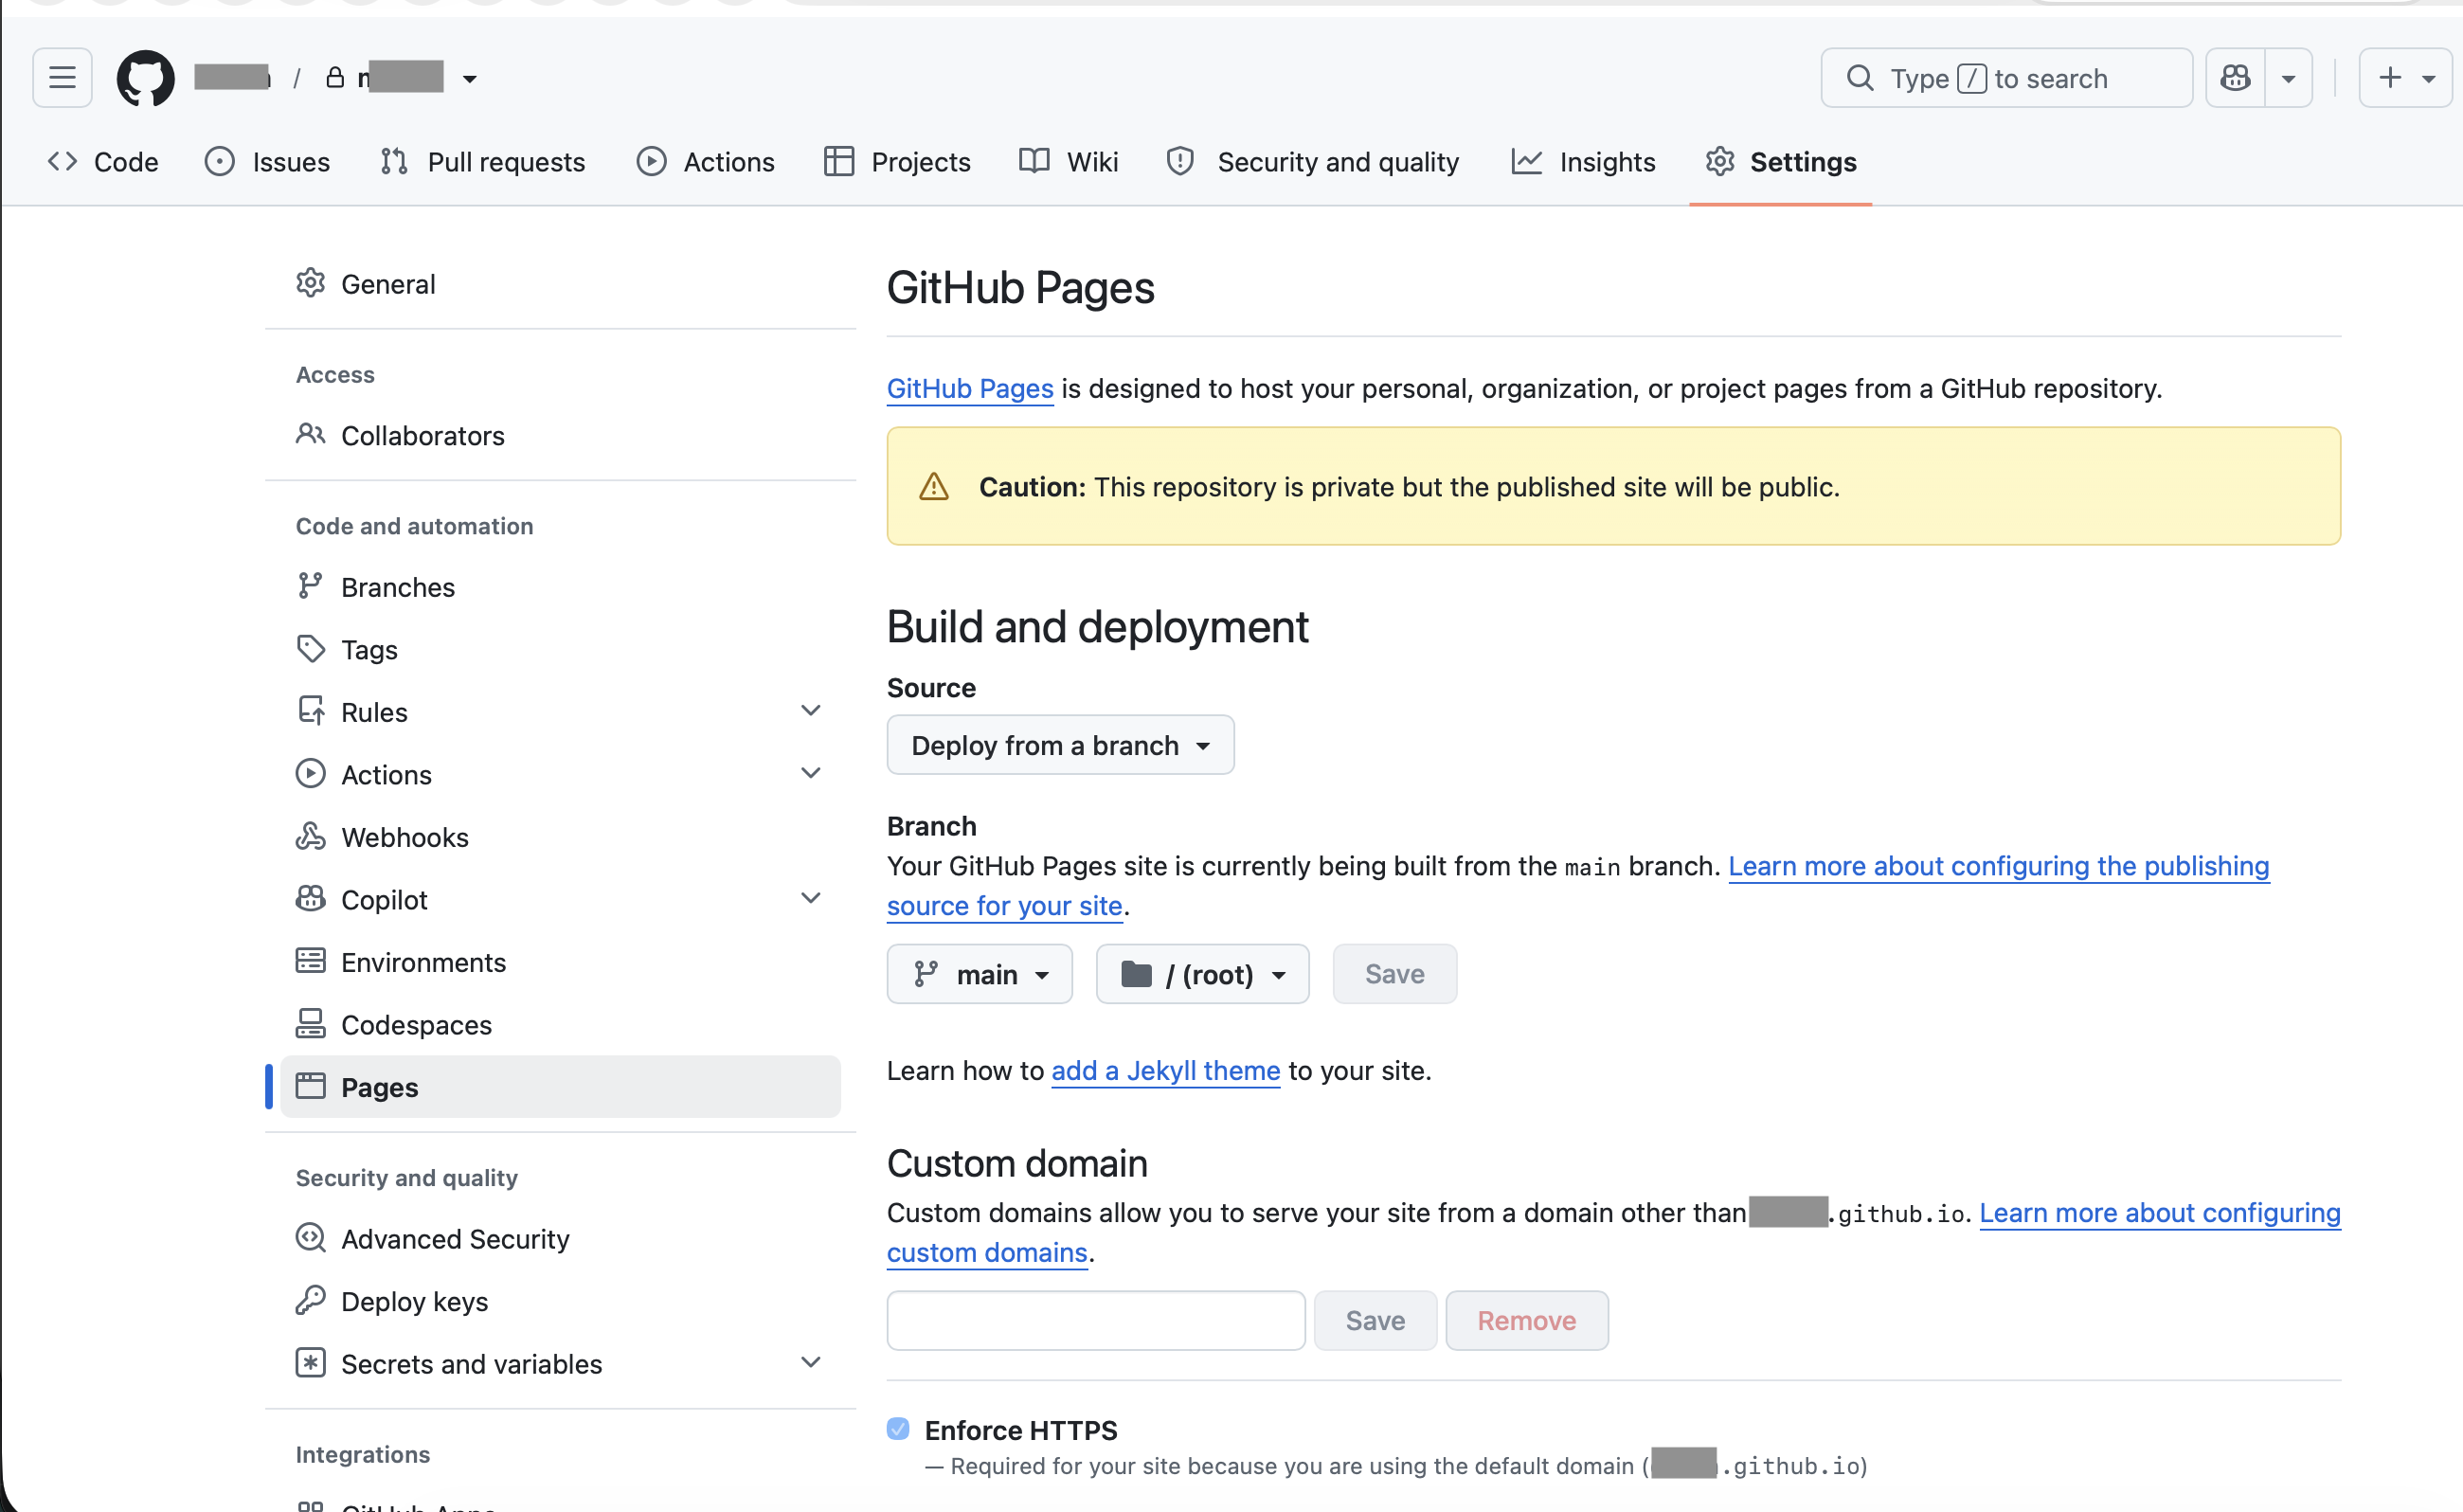The height and width of the screenshot is (1512, 2463).
Task: Expand Secrets and variables chevron
Action: 811,1362
